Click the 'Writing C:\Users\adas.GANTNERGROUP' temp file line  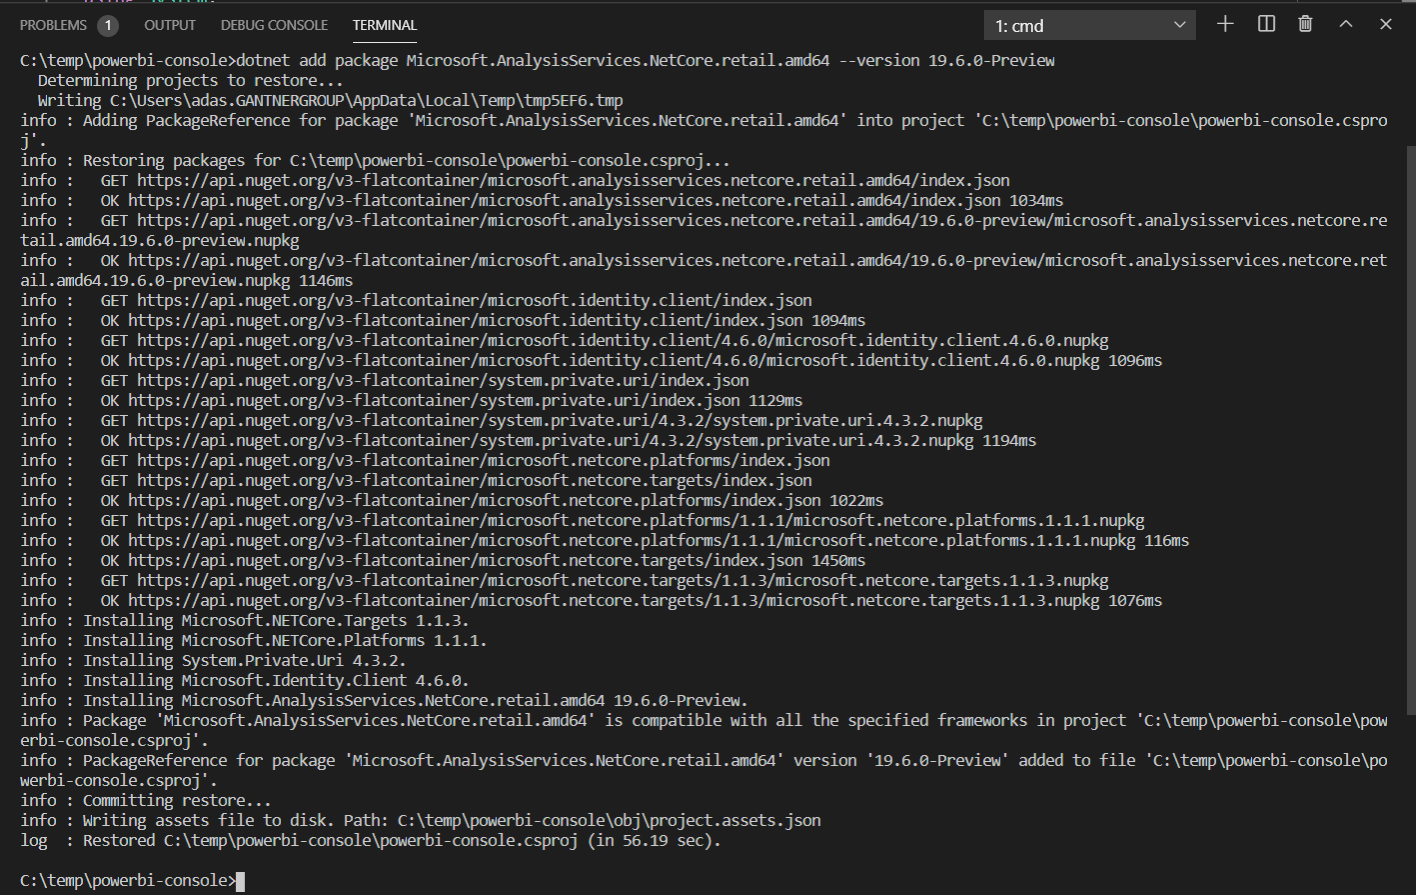[x=330, y=101]
